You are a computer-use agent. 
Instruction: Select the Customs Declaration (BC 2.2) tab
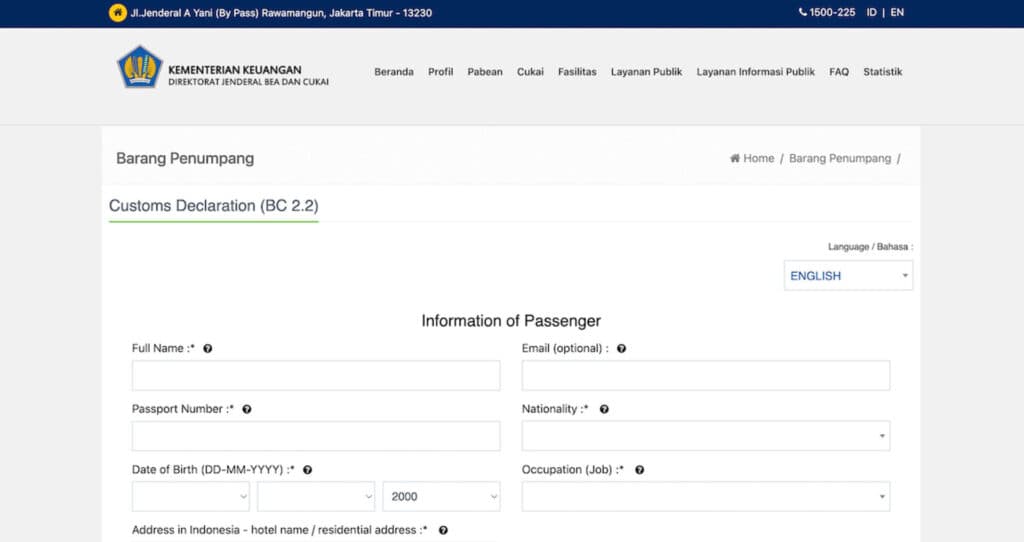(214, 206)
